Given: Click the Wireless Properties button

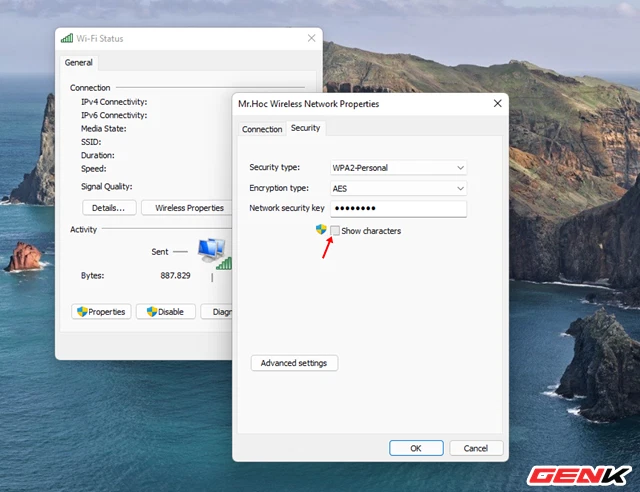Looking at the screenshot, I should [x=189, y=208].
